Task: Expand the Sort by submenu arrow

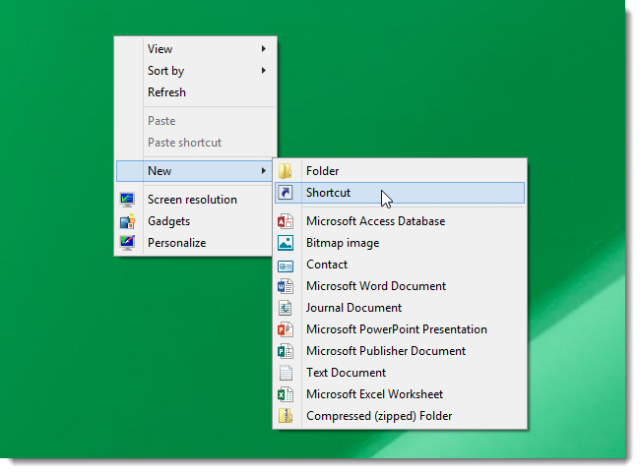Action: pos(264,71)
